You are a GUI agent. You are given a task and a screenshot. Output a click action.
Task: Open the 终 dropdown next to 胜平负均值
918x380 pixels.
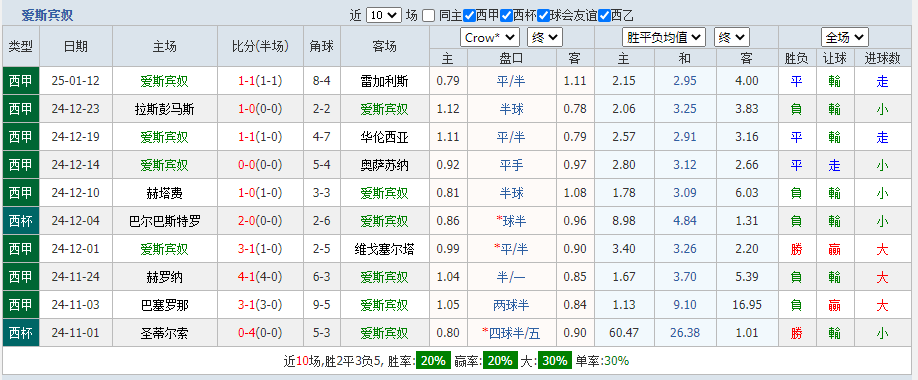pyautogui.click(x=732, y=37)
